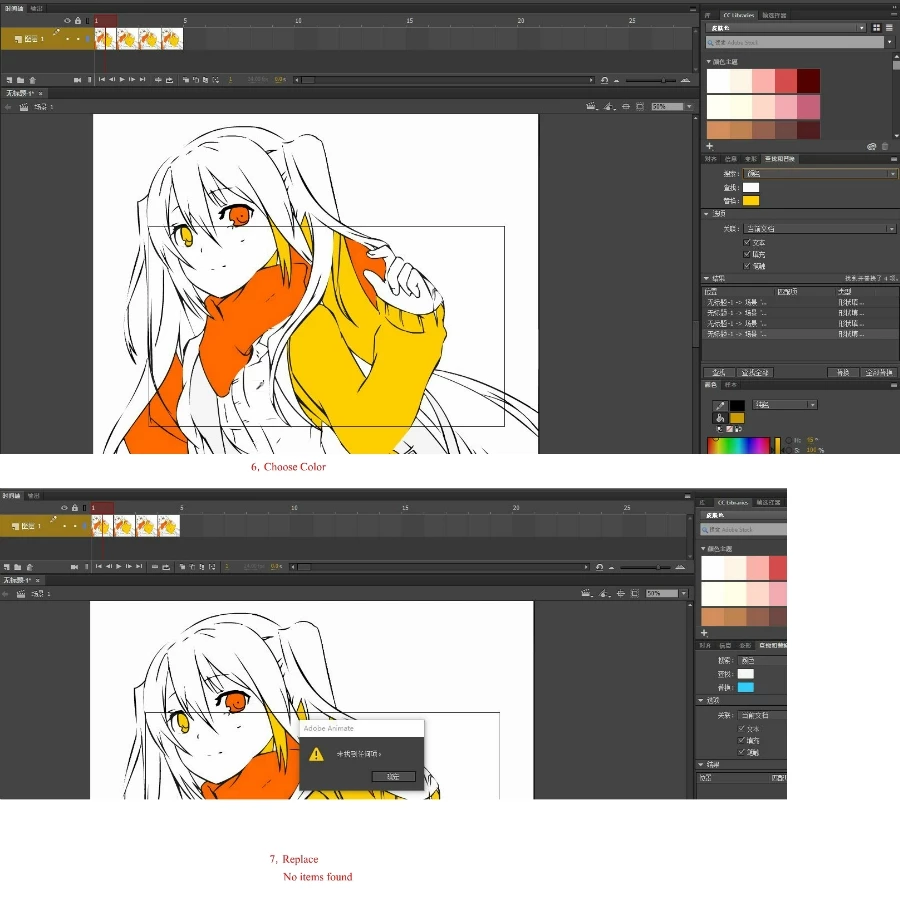Select H radio button in upper Color panel

[789, 440]
